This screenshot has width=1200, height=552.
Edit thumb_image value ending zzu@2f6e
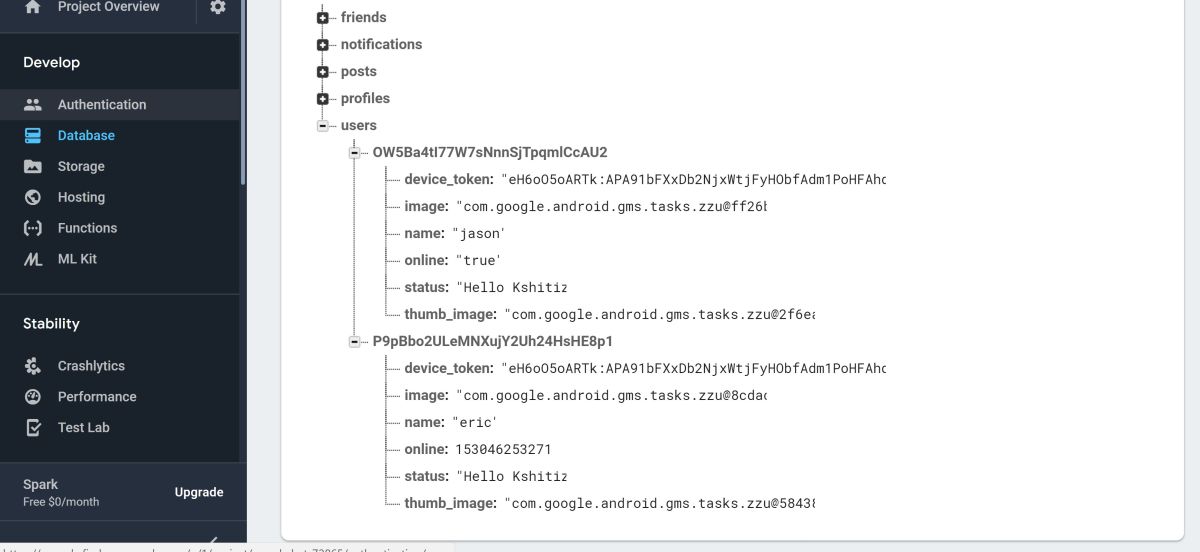(659, 314)
